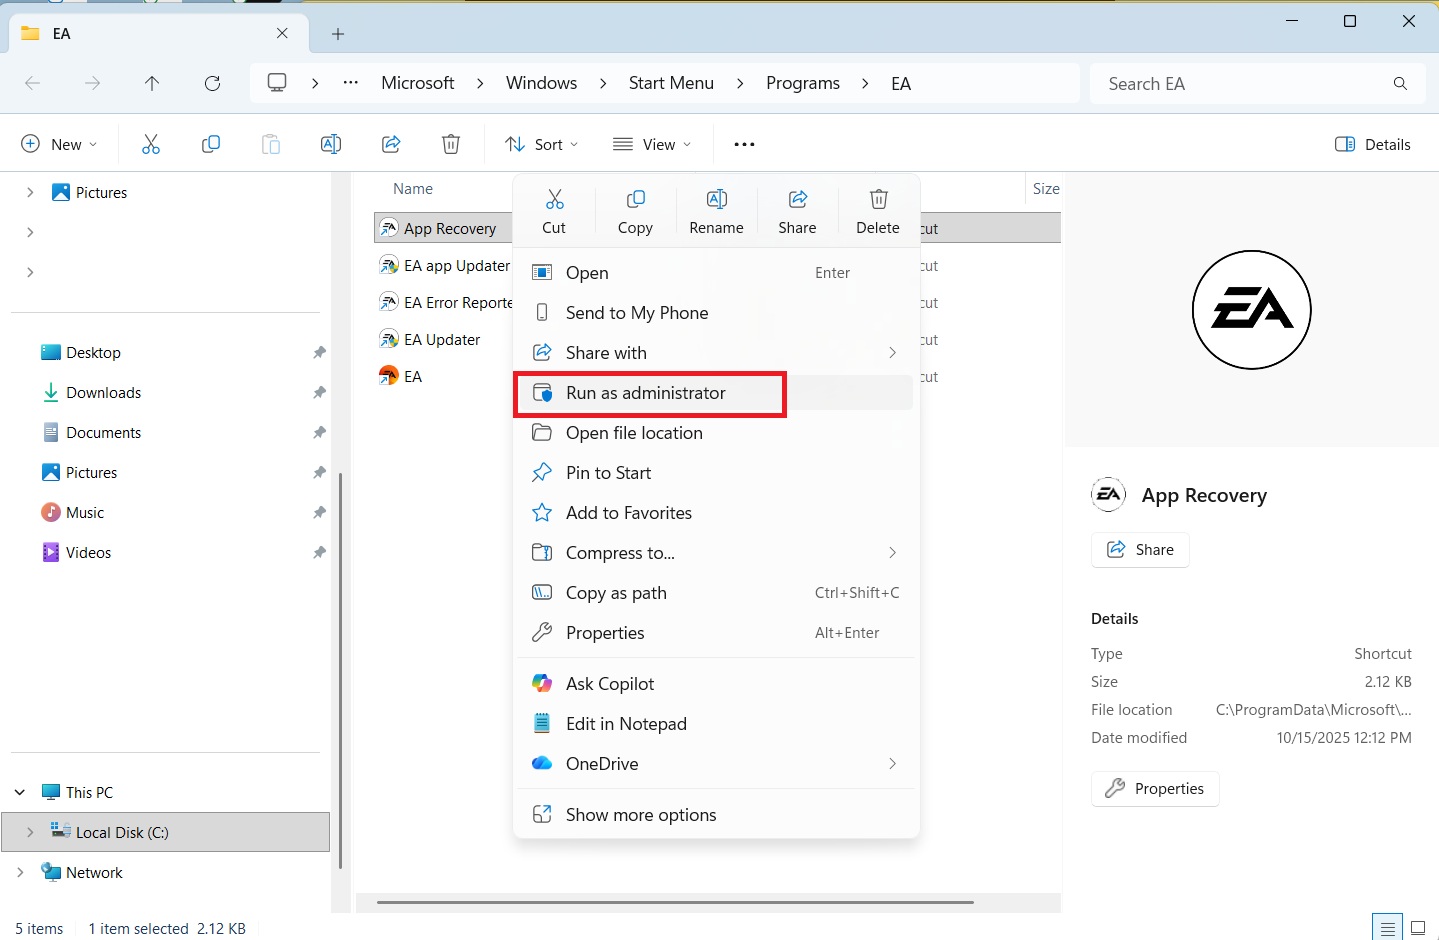Open Desktop in quick access

tap(93, 353)
